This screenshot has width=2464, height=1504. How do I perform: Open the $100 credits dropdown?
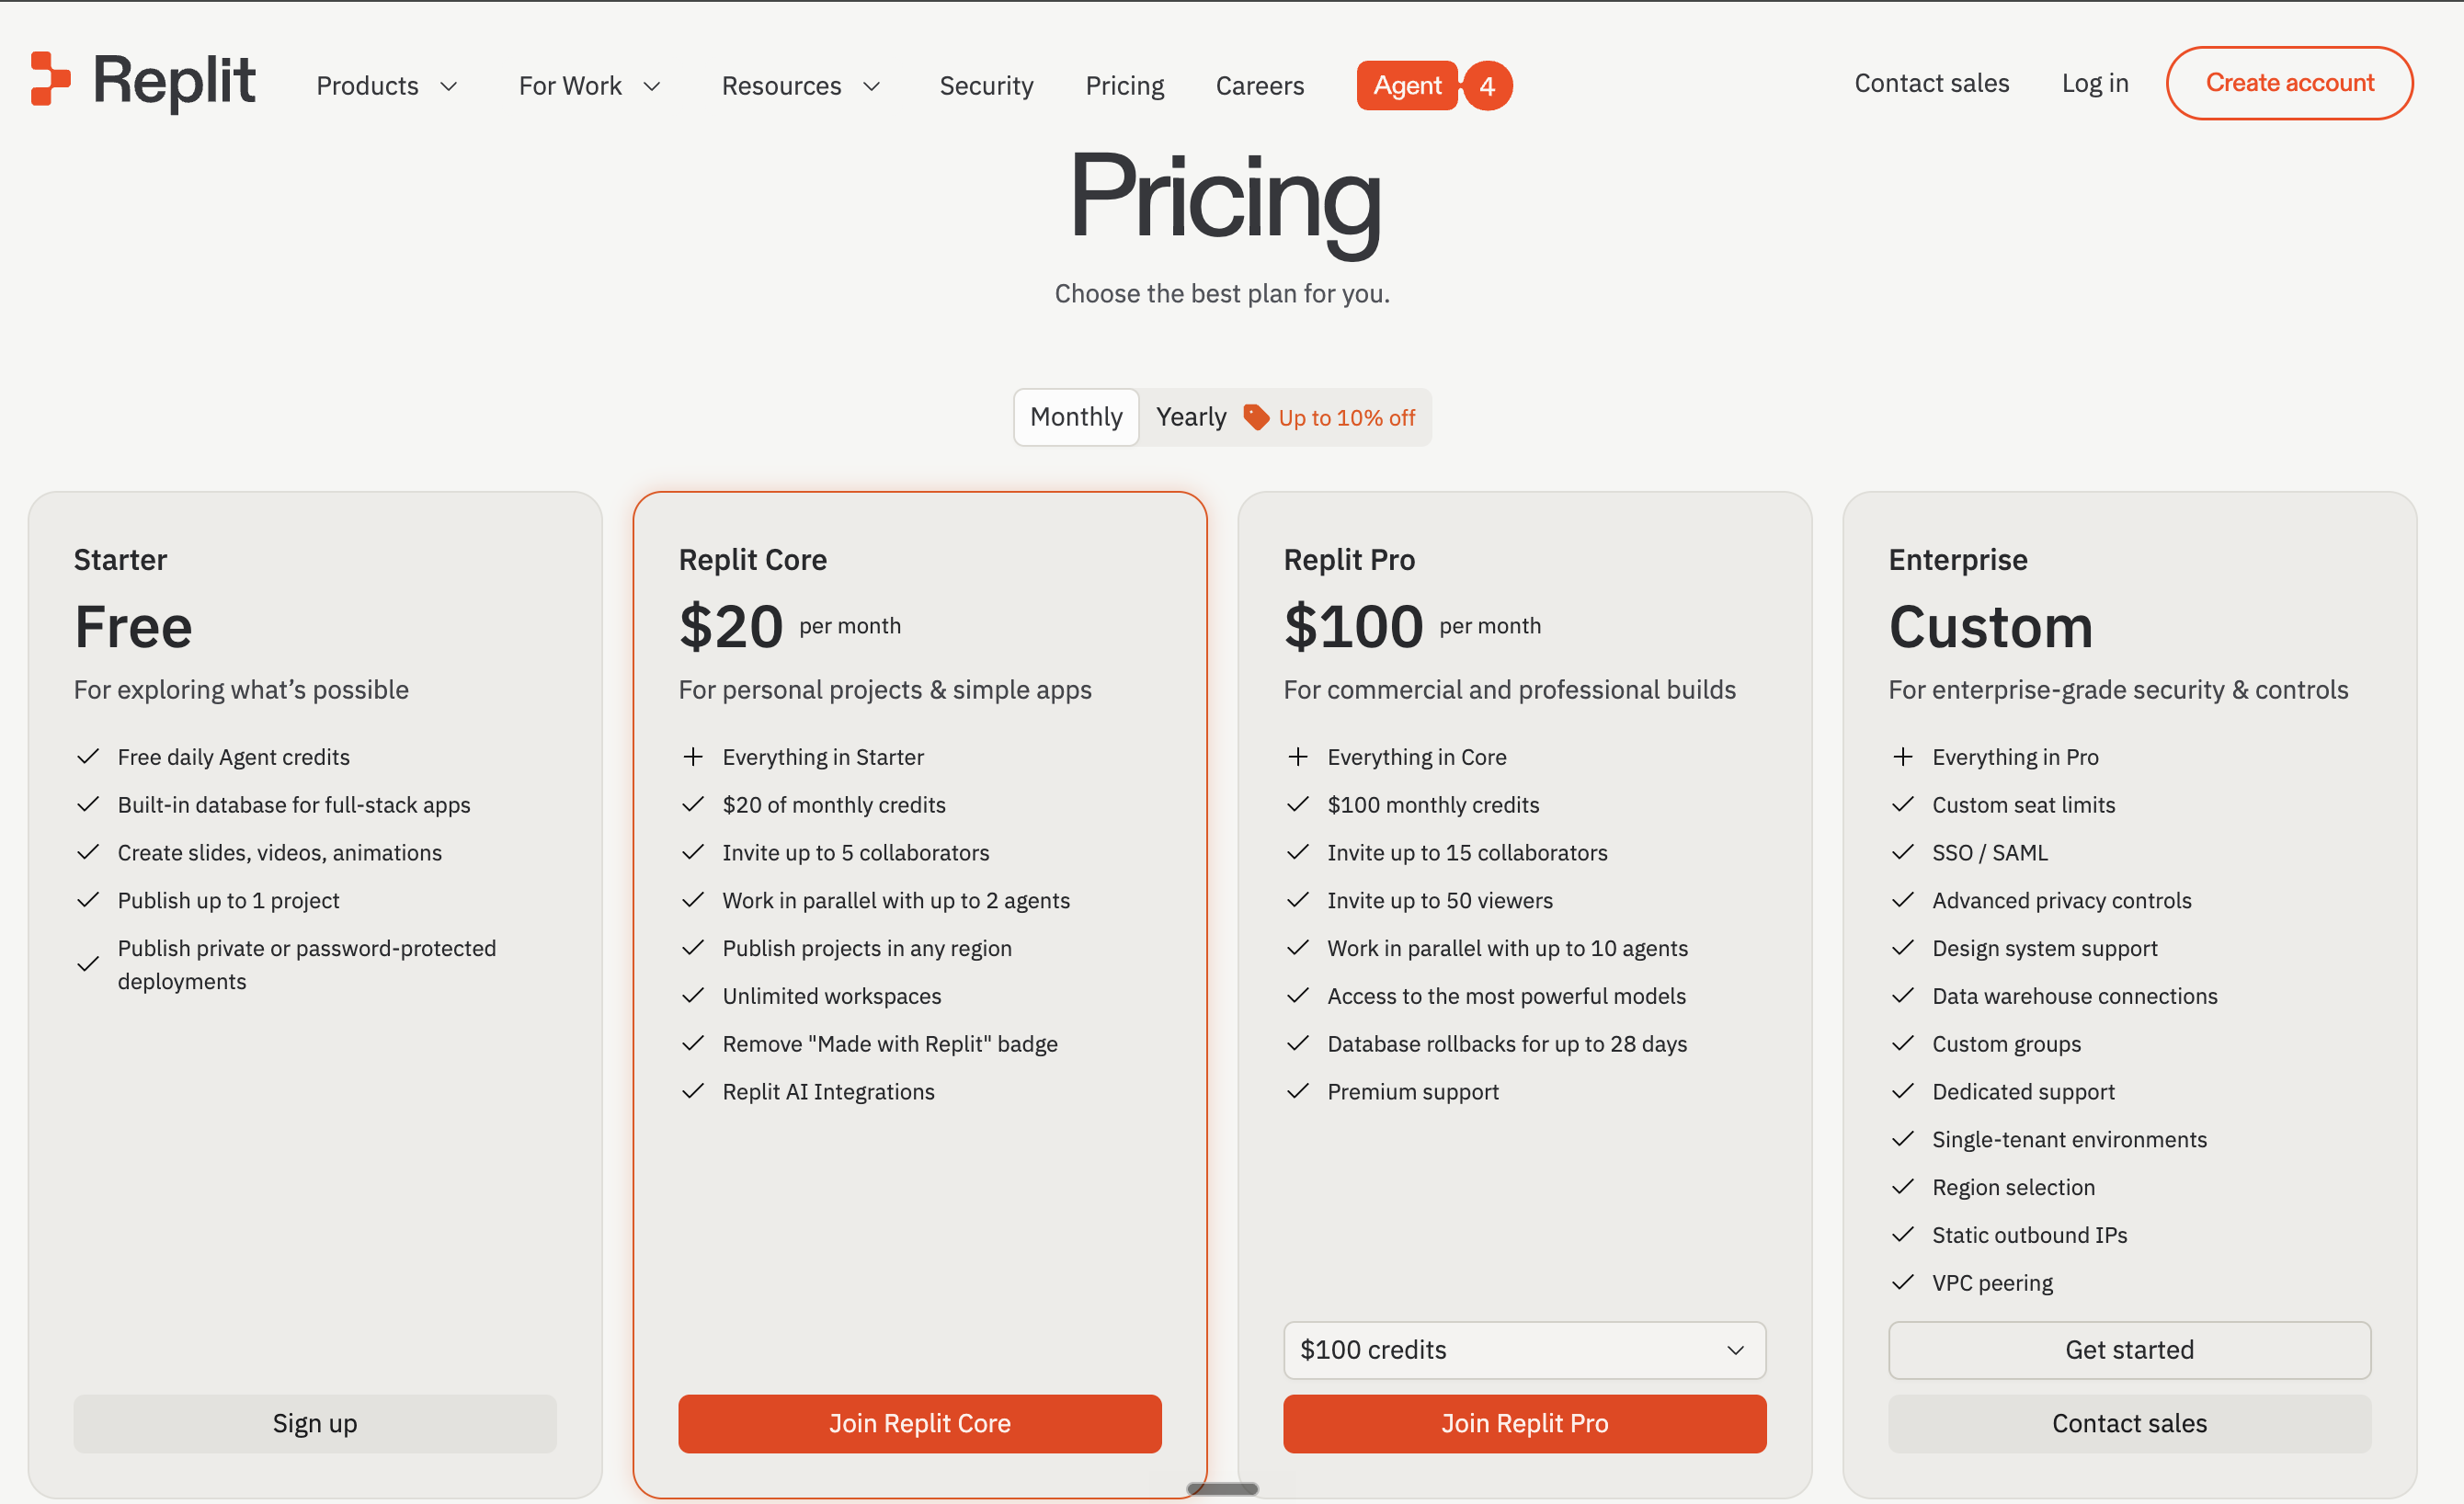pos(1524,1350)
